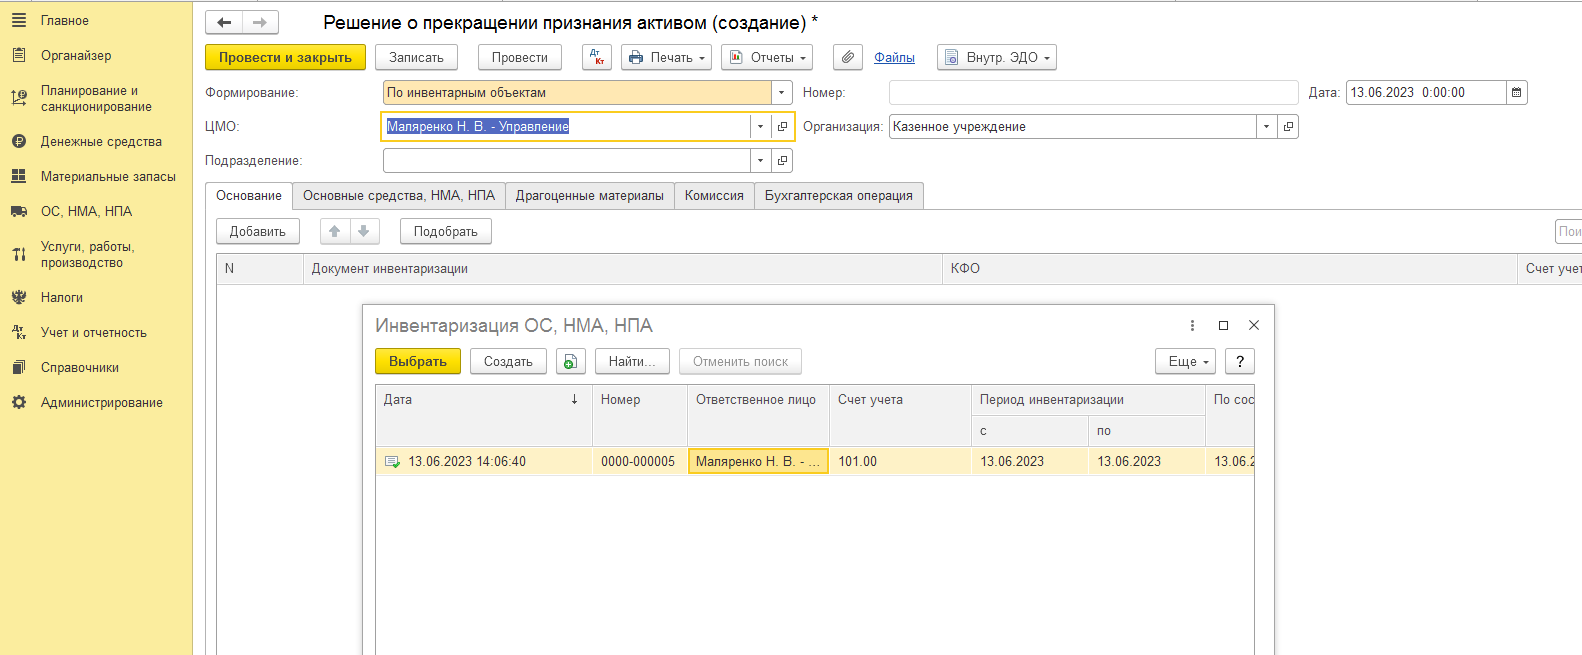
Task: Close the Инвентаризация ОС, НМА, НПА dialog
Action: (x=1254, y=325)
